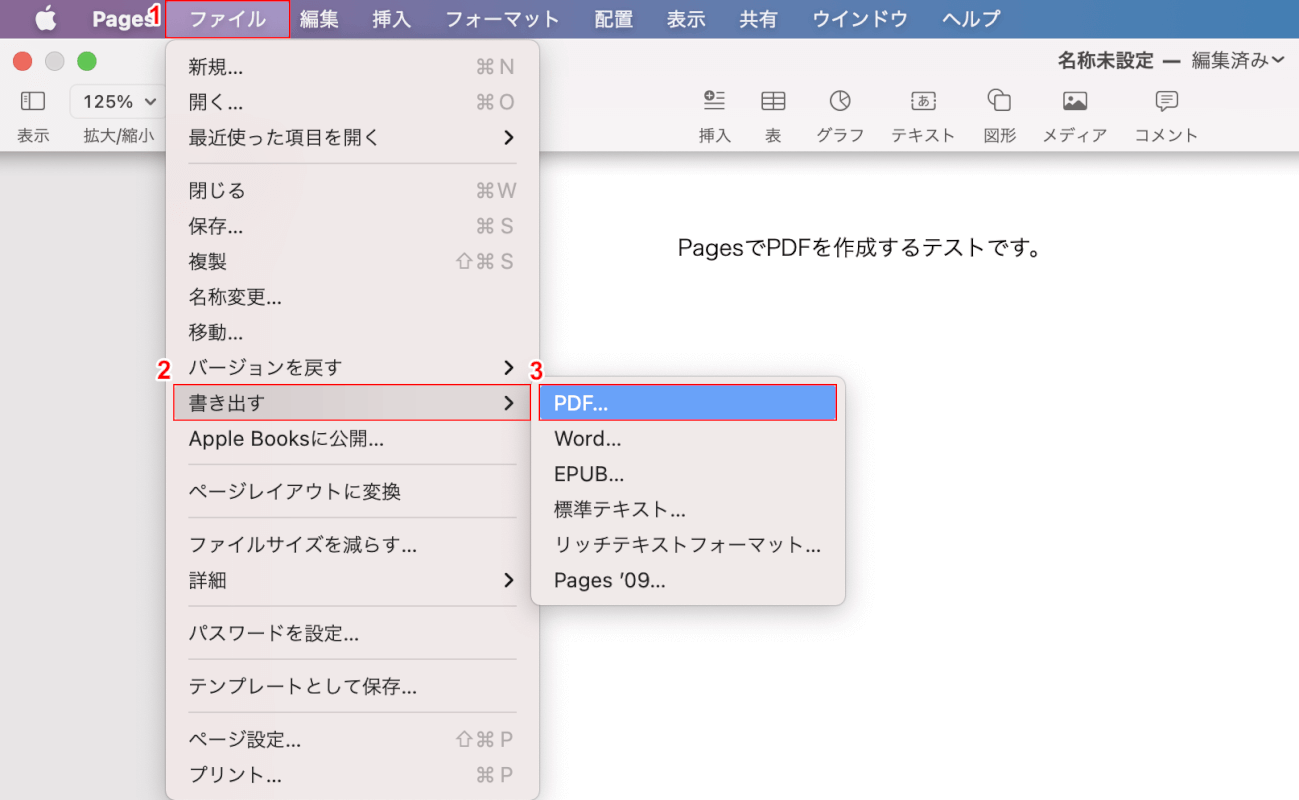The image size is (1299, 800).
Task: Choose 保存... from the File menu
Action: [352, 226]
